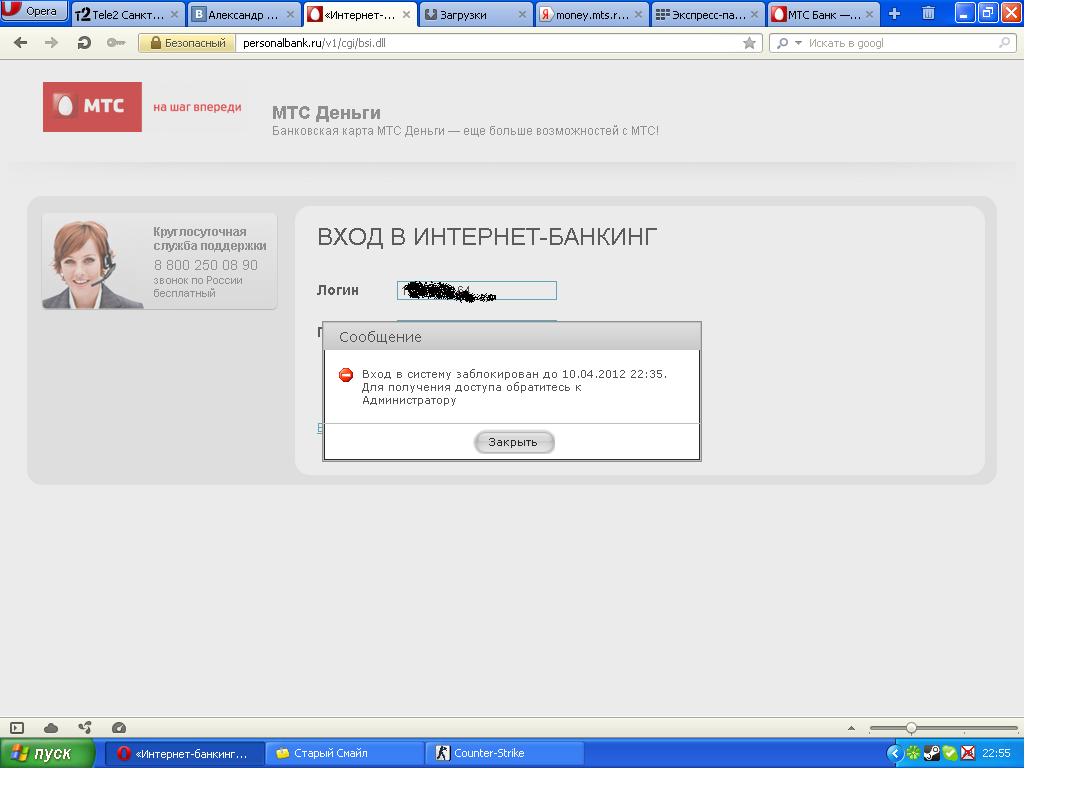
Task: Click the search magnifier button at field end
Action: coord(1004,43)
